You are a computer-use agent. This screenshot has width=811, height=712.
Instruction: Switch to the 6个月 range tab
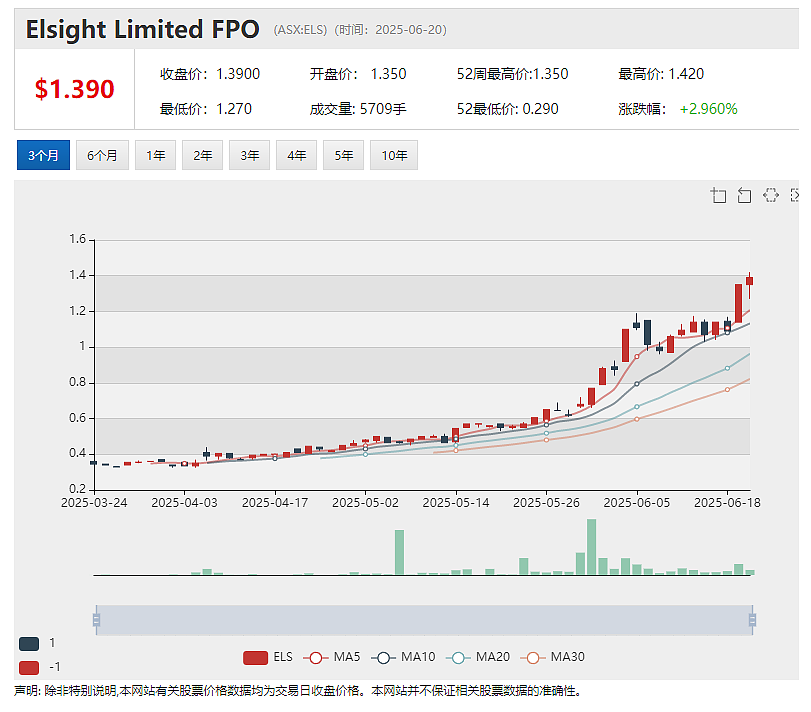102,155
